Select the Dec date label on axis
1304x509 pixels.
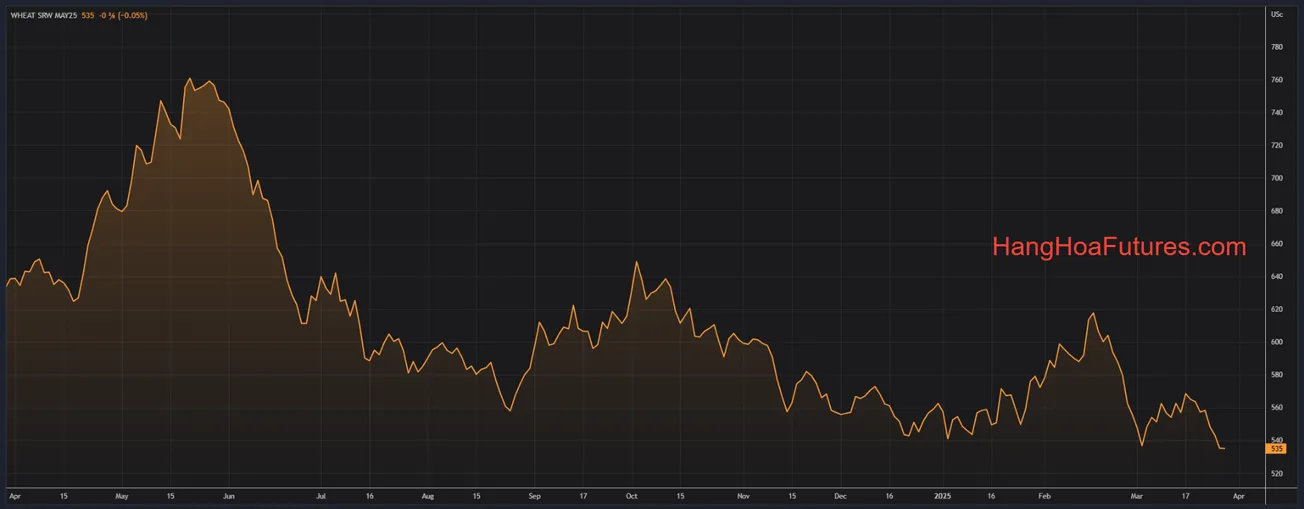[840, 495]
